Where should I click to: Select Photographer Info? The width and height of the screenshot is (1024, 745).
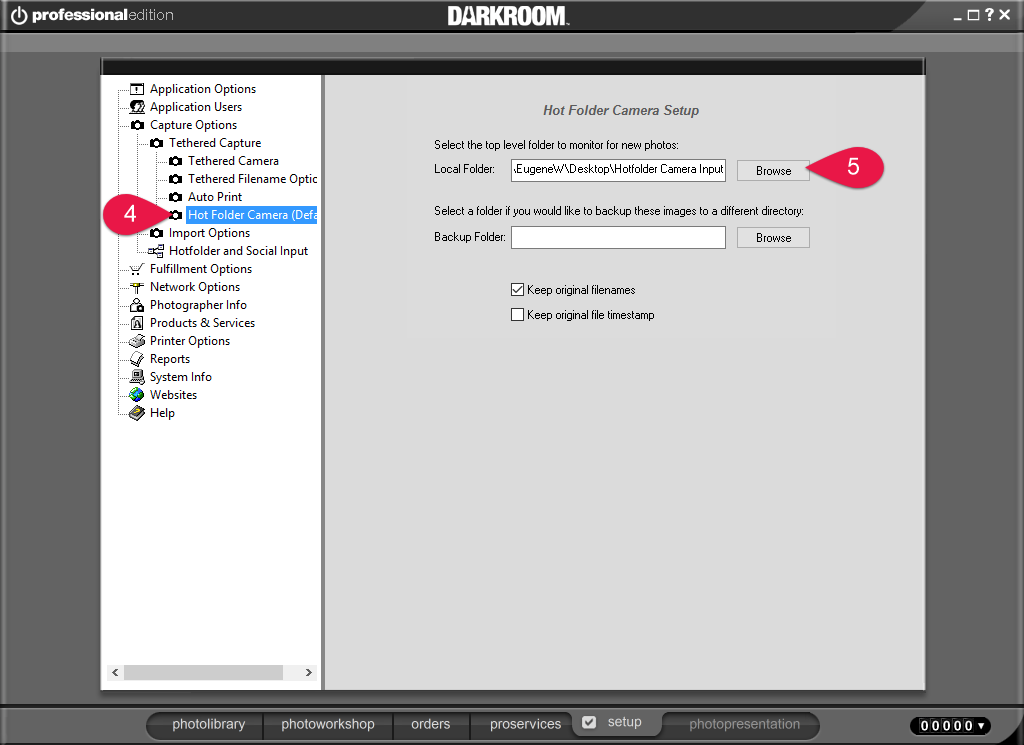(198, 305)
